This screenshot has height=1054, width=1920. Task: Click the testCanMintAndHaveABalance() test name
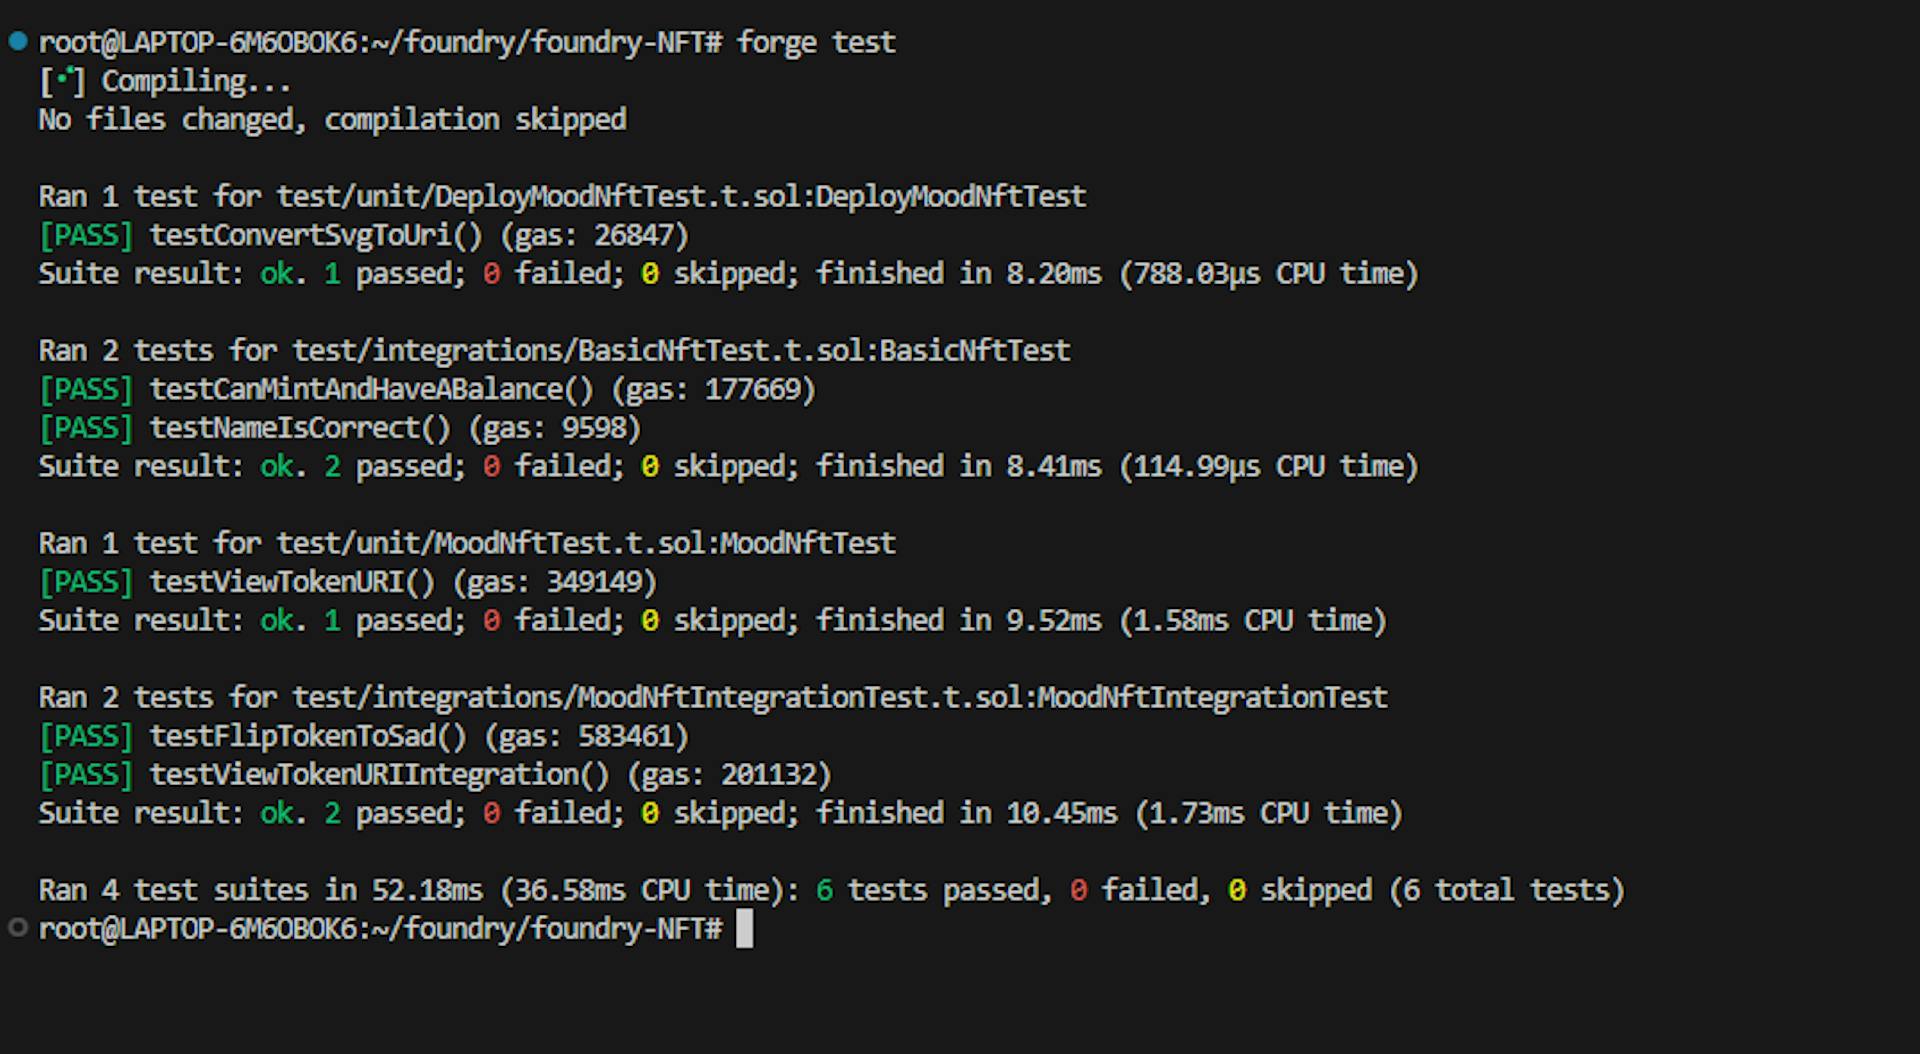[371, 389]
